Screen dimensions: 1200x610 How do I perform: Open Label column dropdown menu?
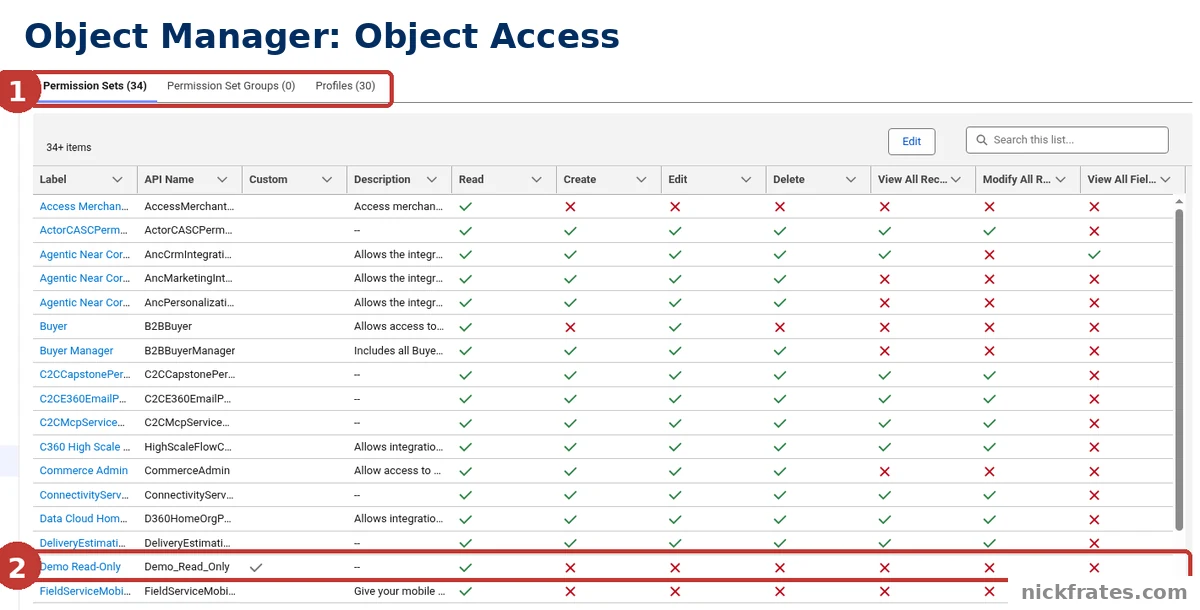[x=117, y=180]
